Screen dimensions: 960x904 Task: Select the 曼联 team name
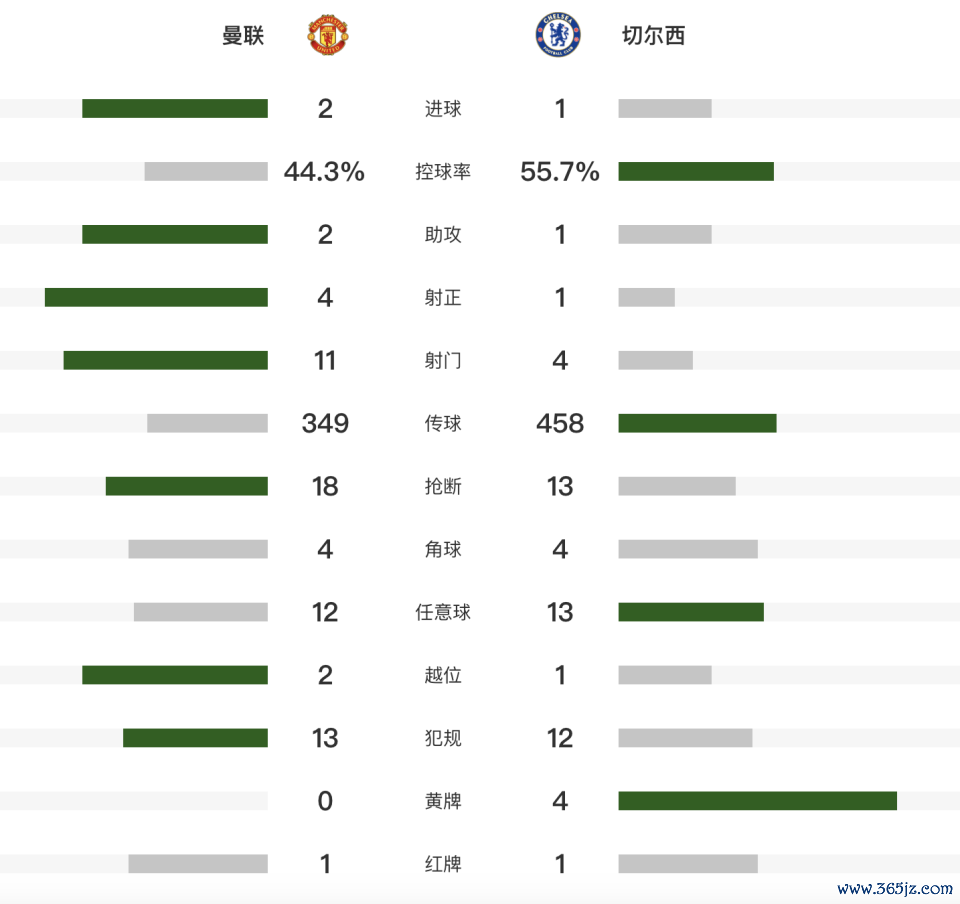(243, 36)
